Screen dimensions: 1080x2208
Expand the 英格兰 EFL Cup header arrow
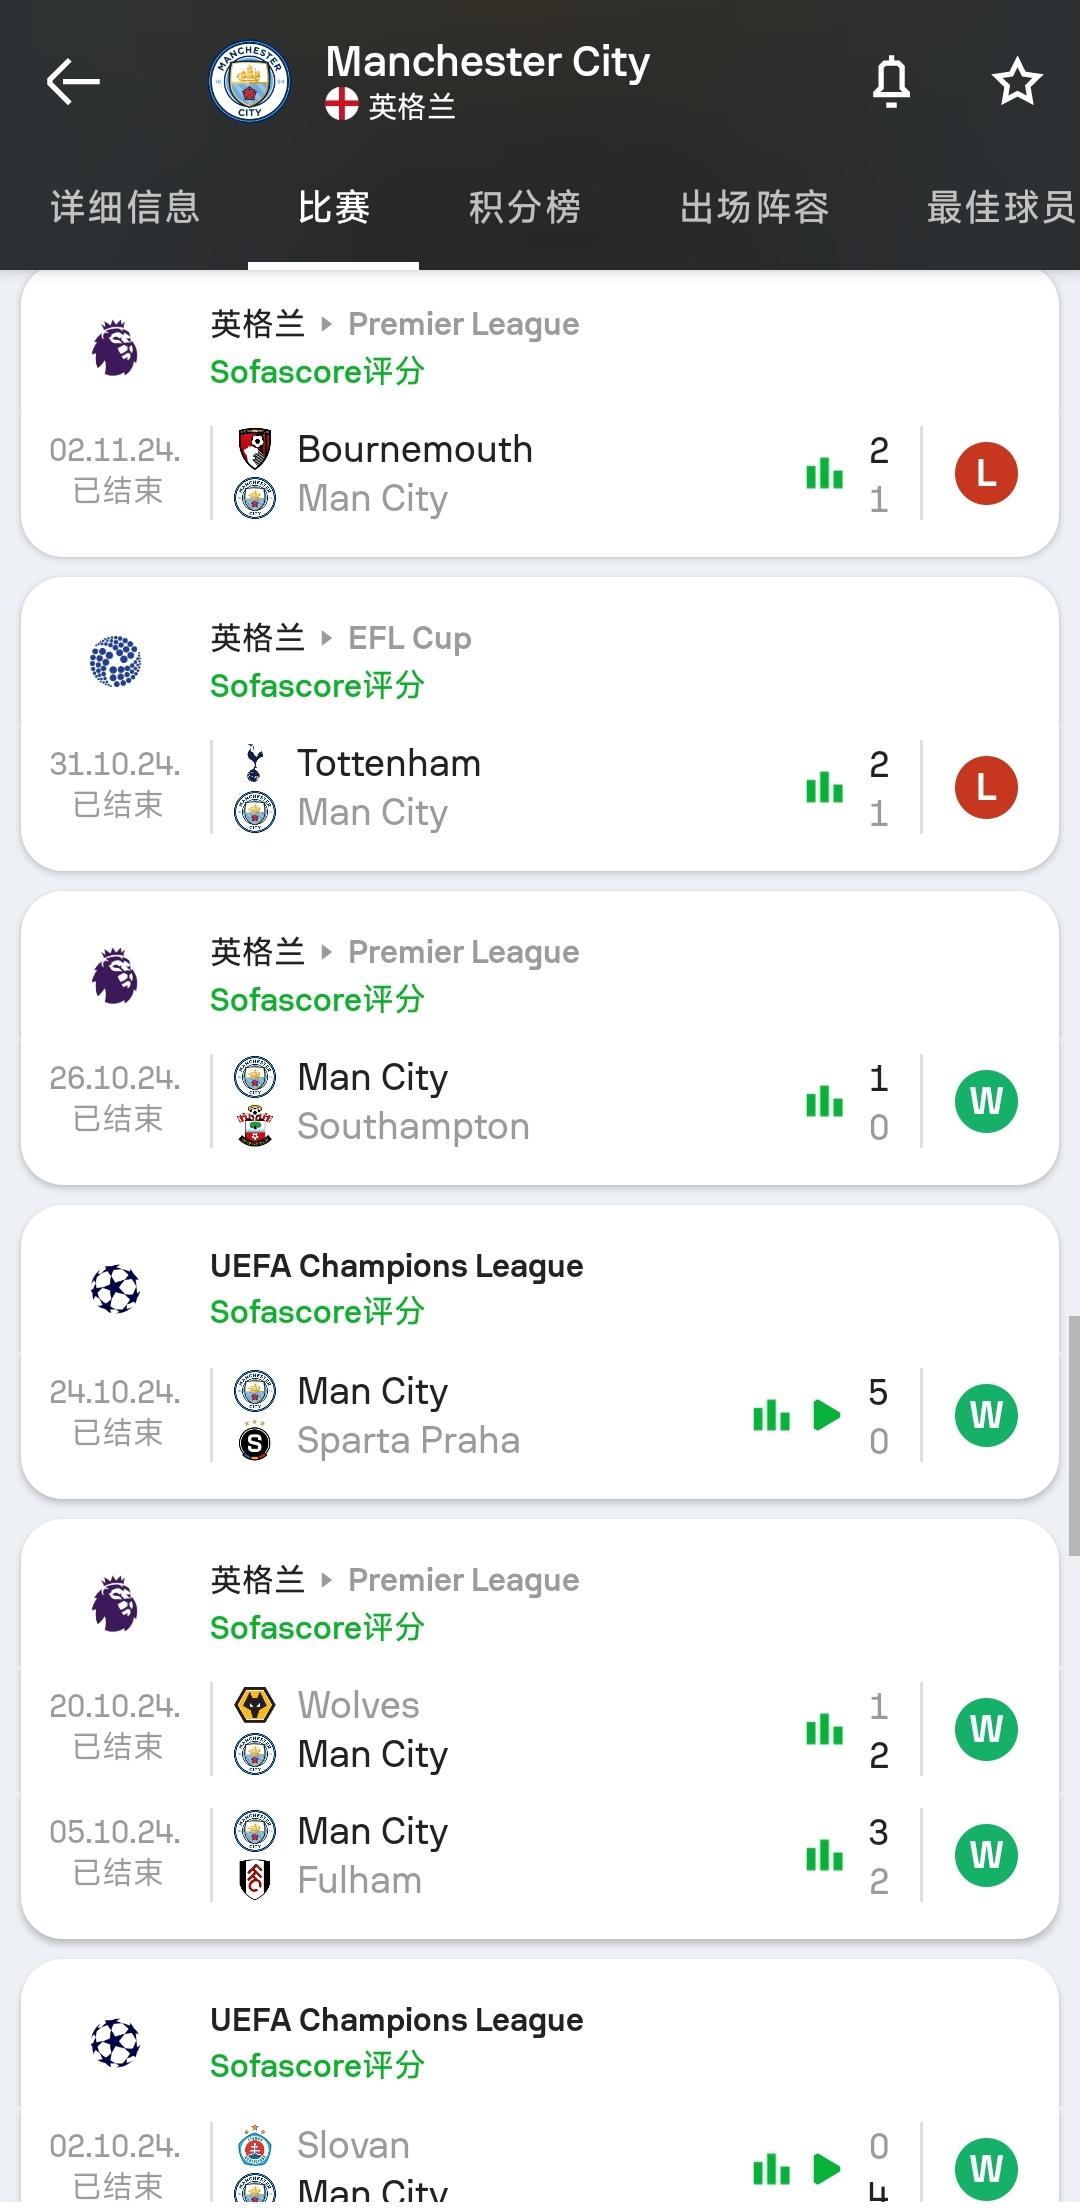coord(326,638)
